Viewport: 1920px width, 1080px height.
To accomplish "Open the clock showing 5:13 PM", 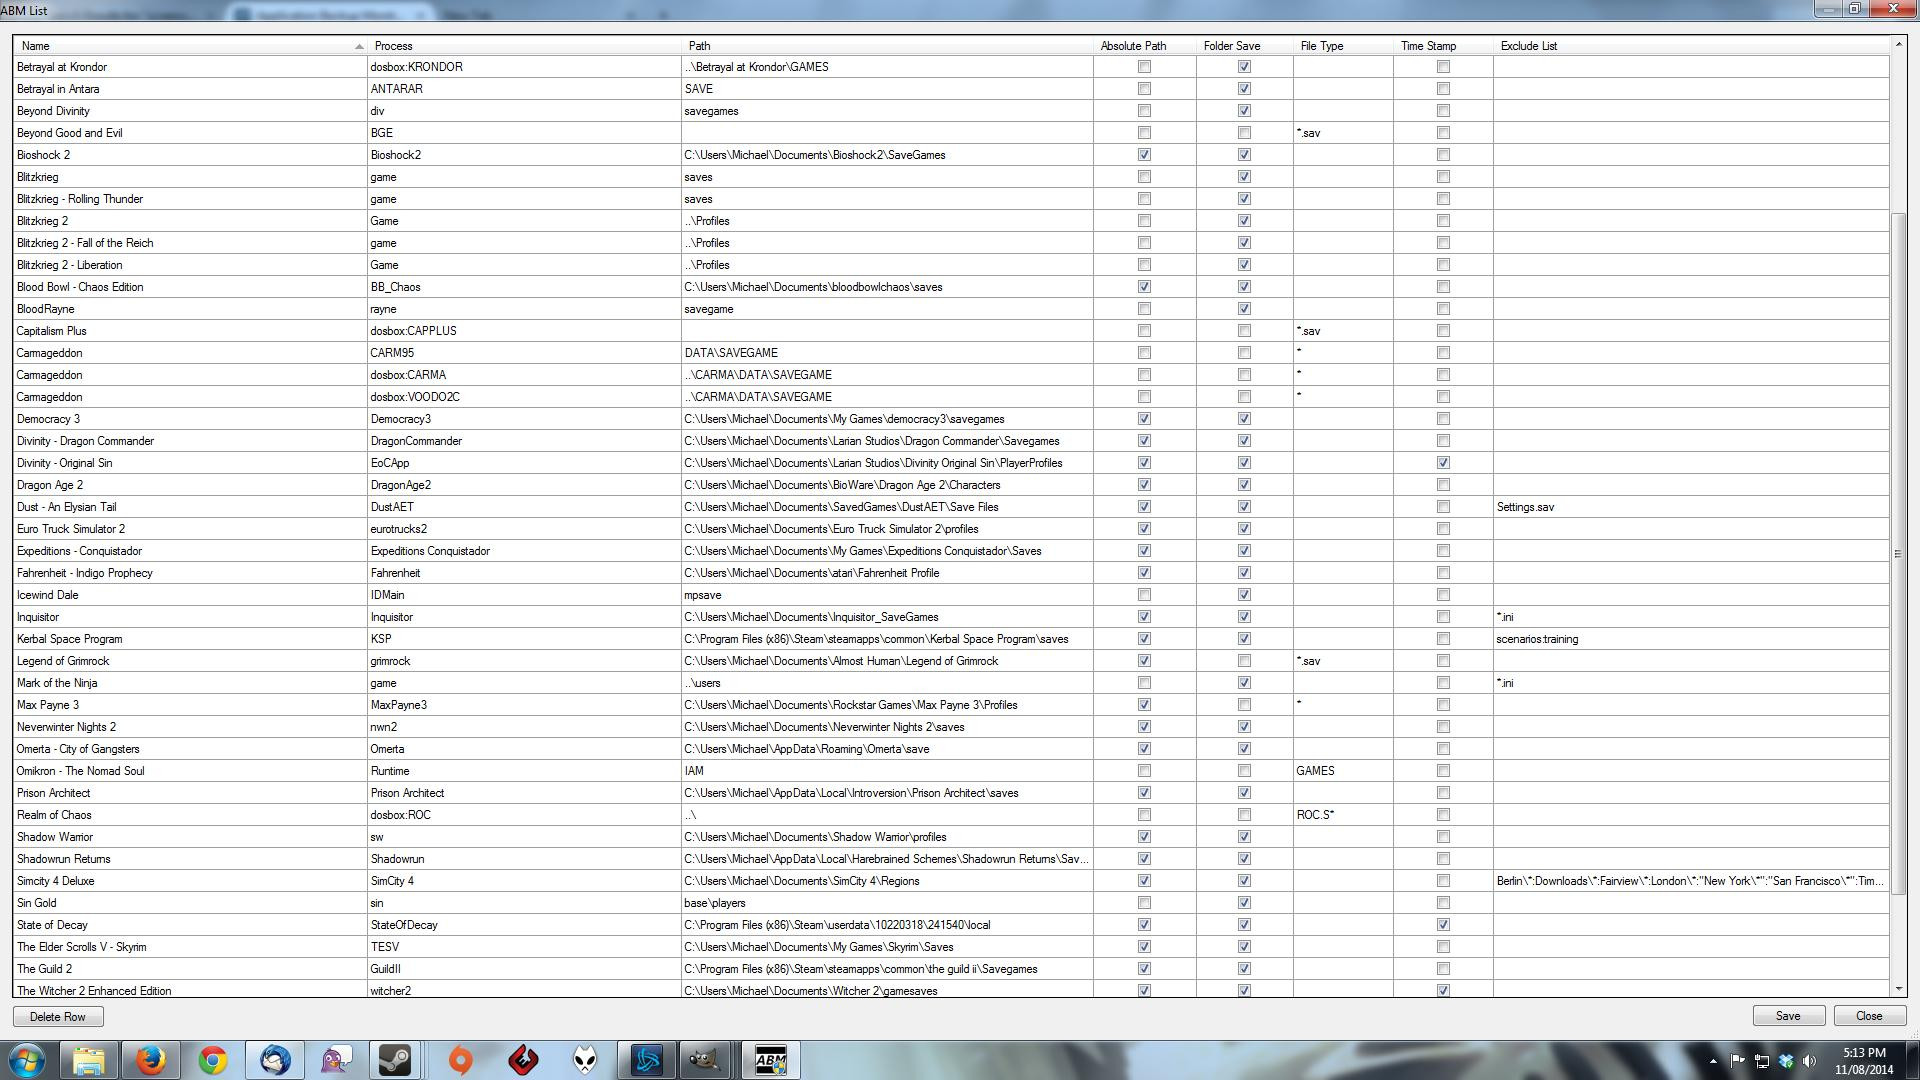I will tap(1864, 1061).
